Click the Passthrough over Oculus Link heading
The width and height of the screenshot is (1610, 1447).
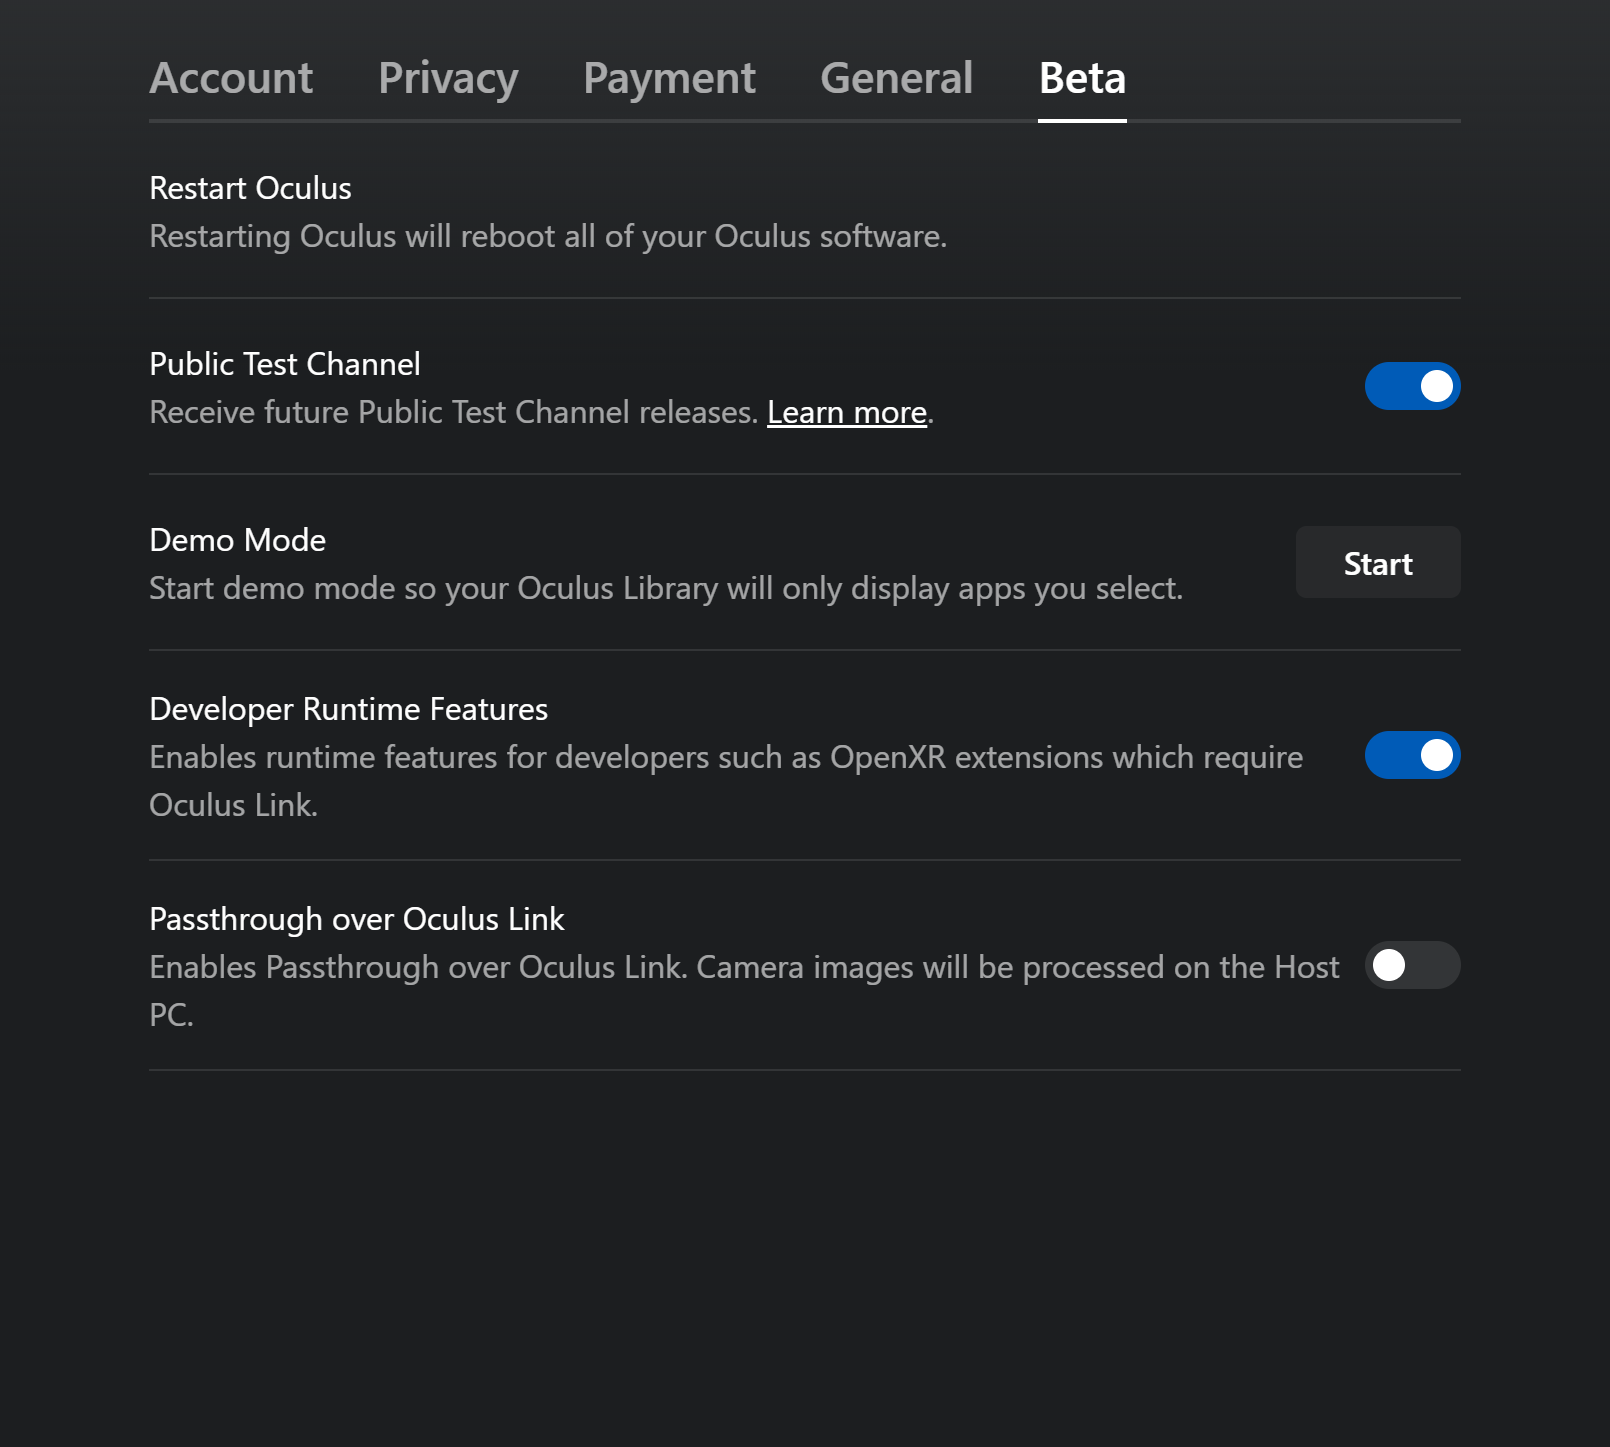(357, 919)
